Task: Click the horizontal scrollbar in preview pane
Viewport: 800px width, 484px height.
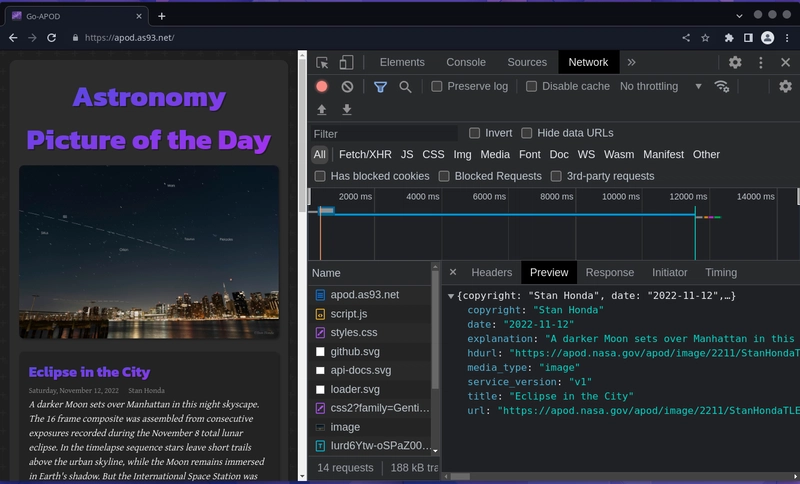Action: coord(460,476)
